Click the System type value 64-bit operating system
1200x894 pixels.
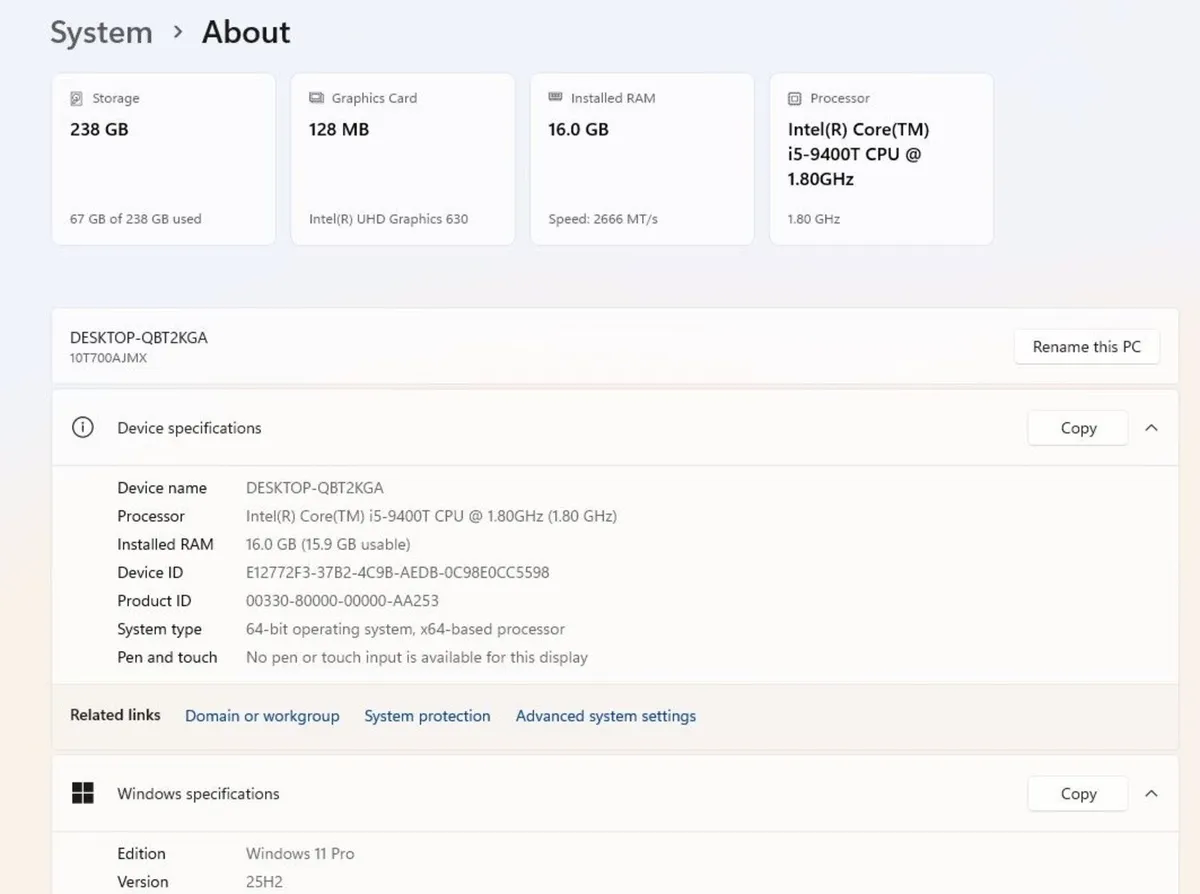point(405,629)
